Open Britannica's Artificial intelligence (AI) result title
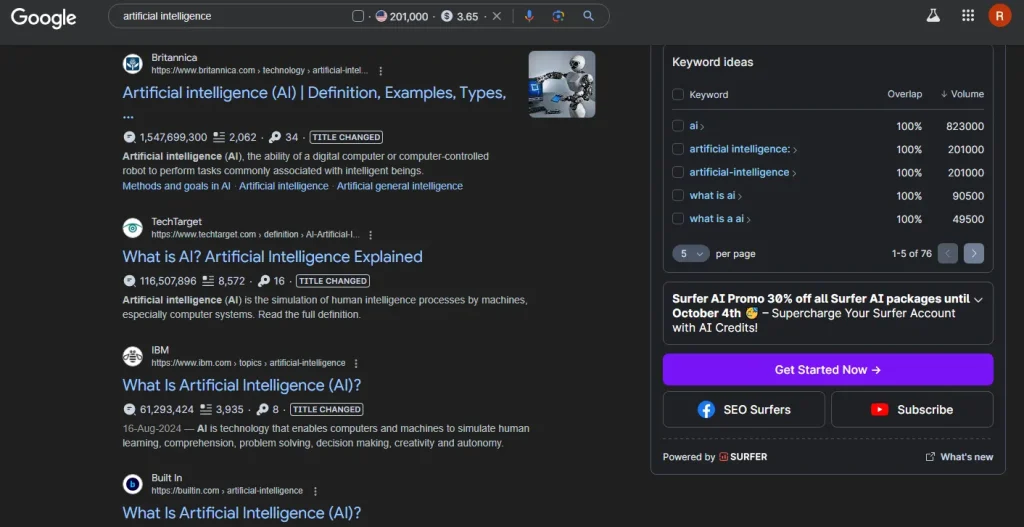Screen dimensions: 1024x527 (314, 93)
